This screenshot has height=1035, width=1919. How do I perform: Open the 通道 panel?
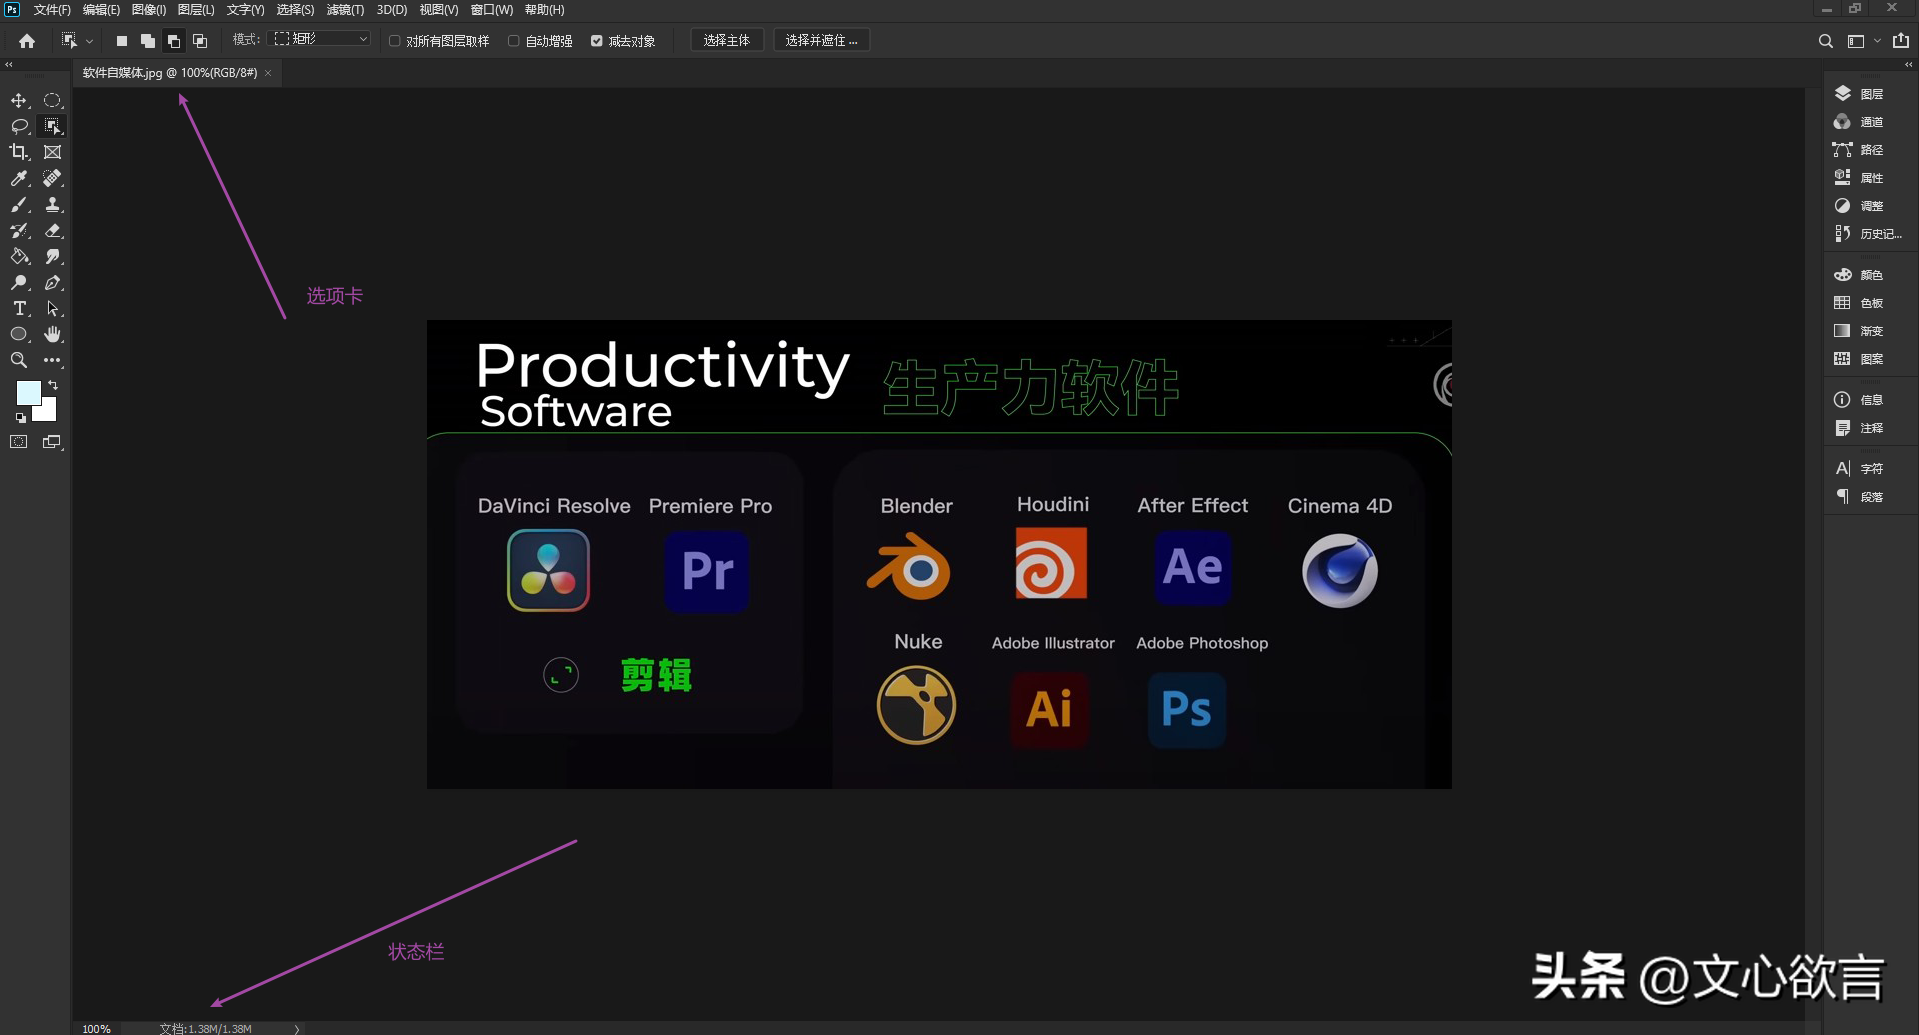[1860, 122]
